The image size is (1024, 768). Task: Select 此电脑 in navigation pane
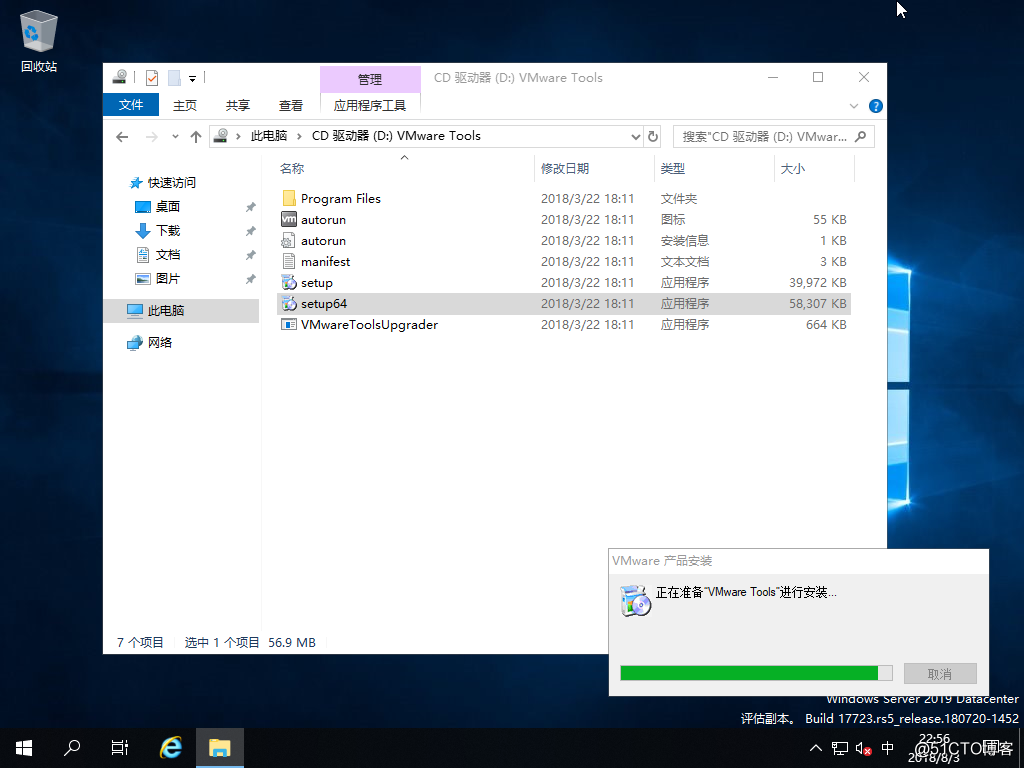(x=182, y=311)
